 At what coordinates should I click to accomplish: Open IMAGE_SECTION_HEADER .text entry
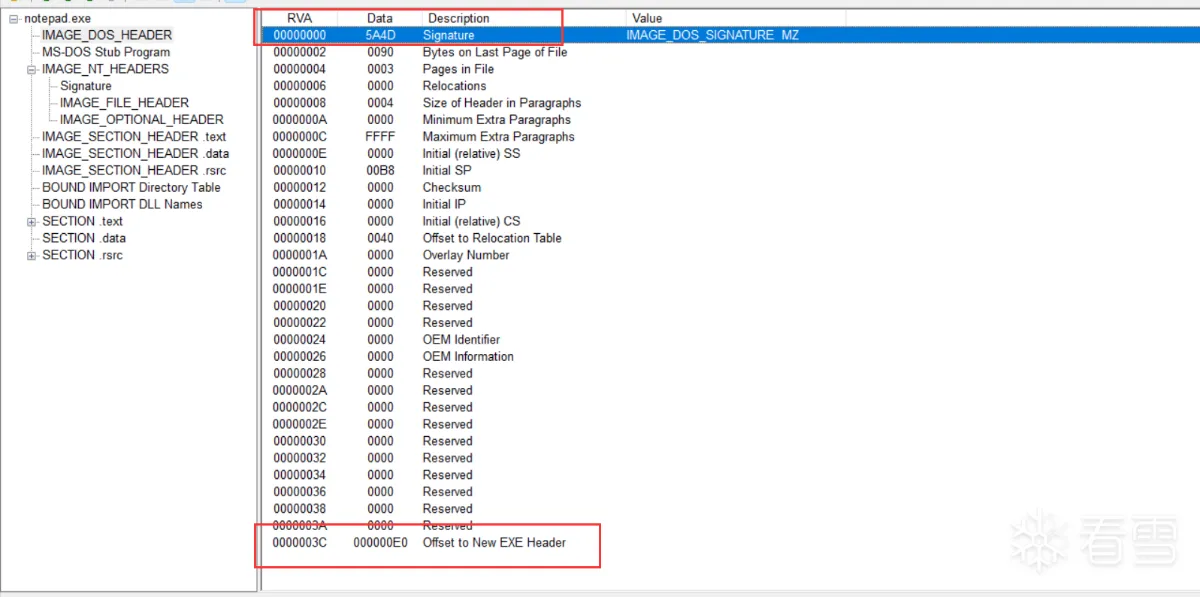(x=134, y=137)
